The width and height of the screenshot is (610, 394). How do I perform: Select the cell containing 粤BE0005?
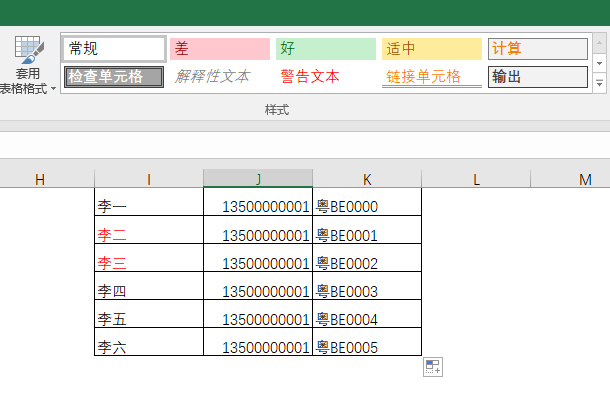coord(367,341)
